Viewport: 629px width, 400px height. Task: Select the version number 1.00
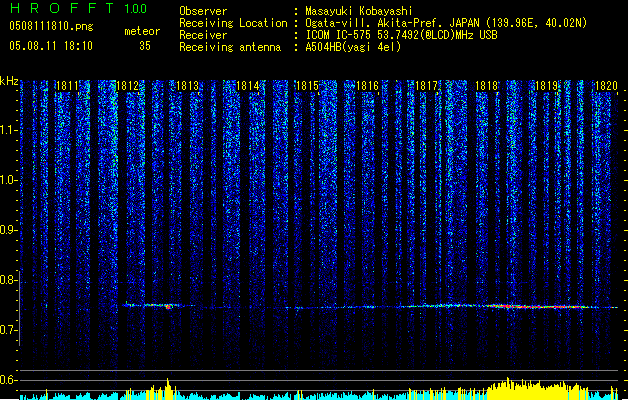pos(136,8)
